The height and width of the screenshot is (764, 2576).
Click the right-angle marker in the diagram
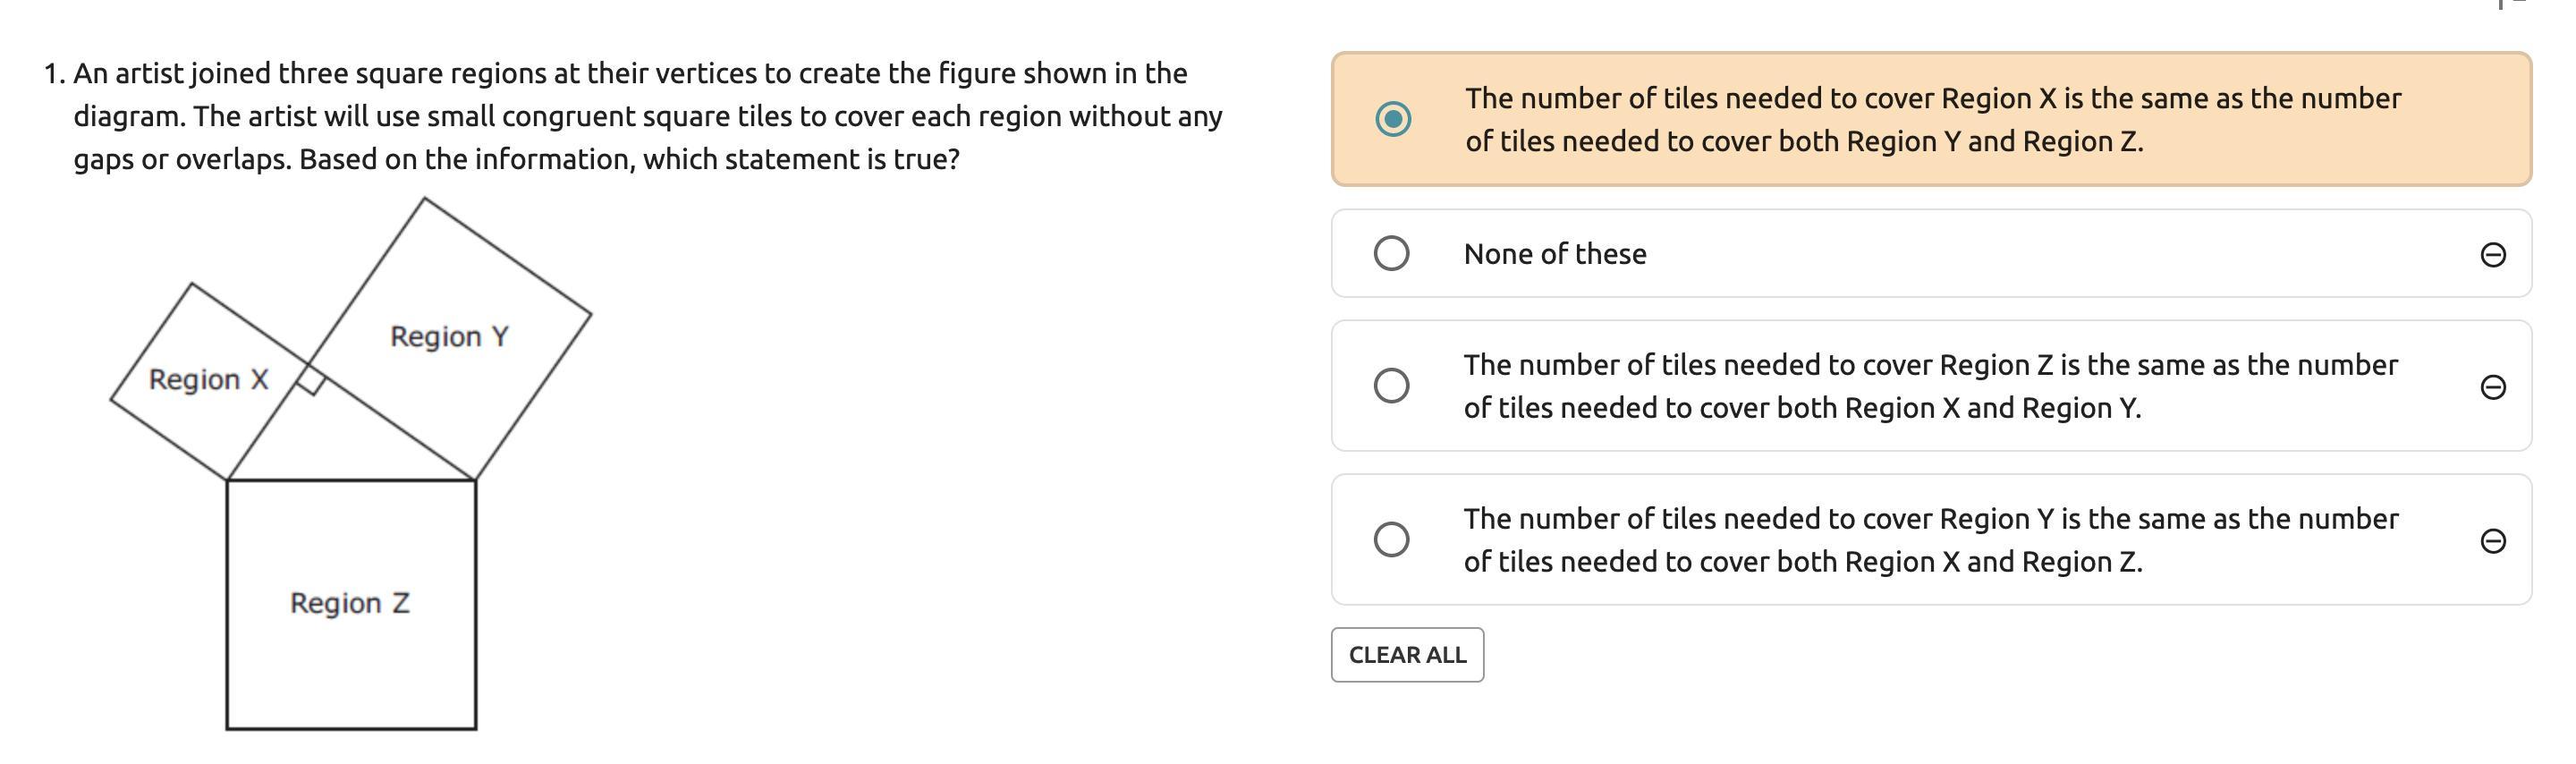(311, 379)
